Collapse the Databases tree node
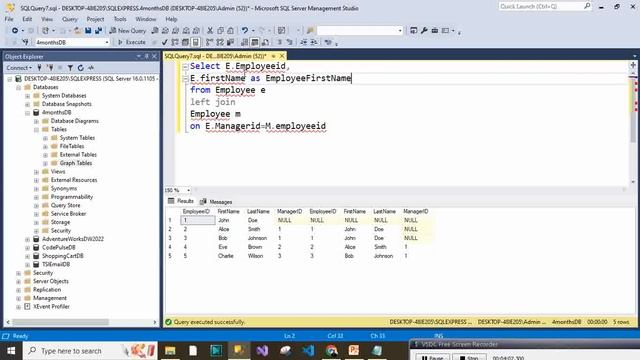 pyautogui.click(x=18, y=87)
